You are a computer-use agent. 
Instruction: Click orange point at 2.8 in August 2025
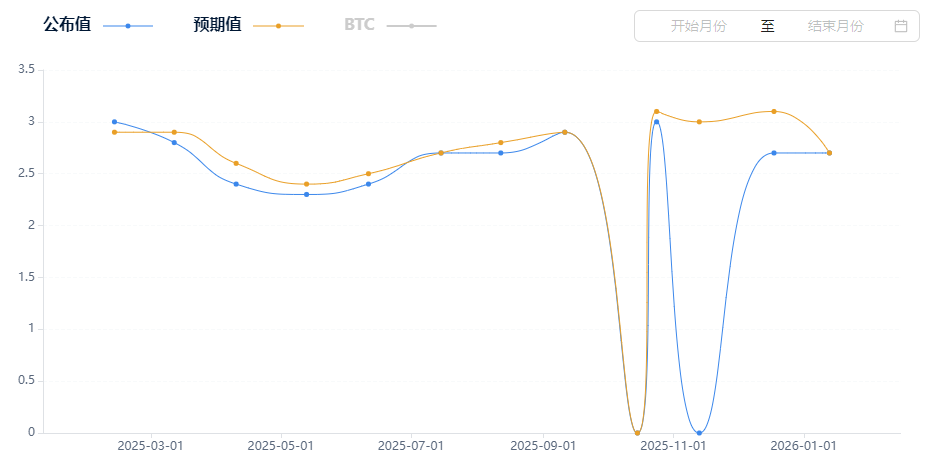(x=501, y=142)
